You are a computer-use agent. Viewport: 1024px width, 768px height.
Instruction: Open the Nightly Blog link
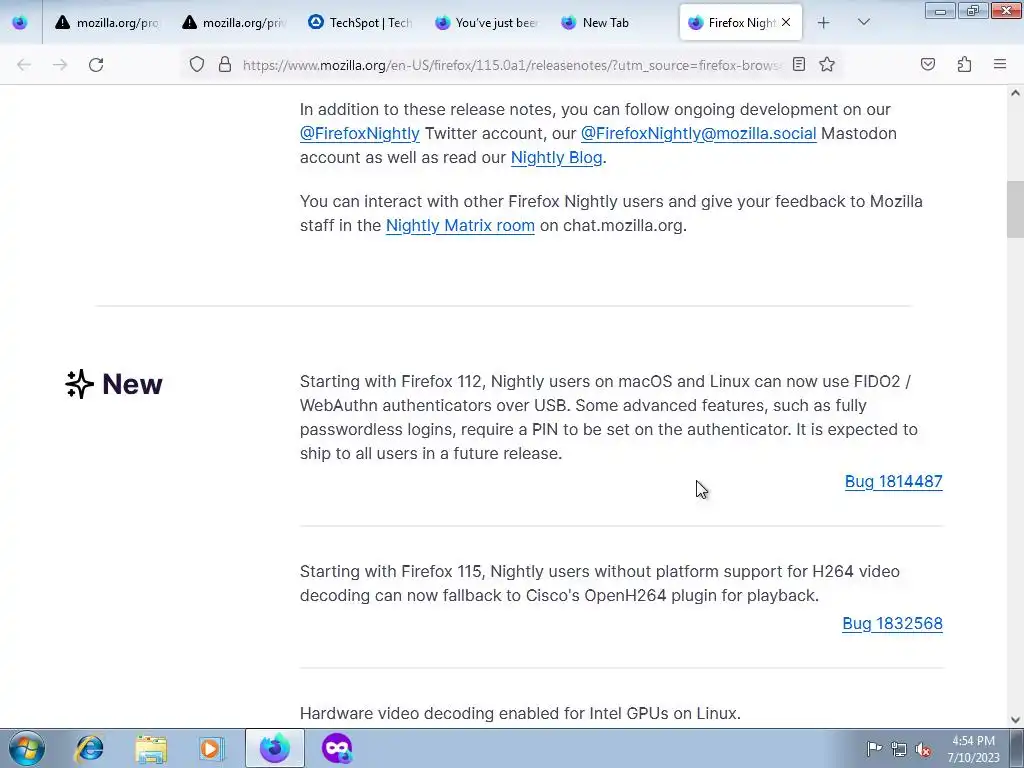tap(556, 157)
